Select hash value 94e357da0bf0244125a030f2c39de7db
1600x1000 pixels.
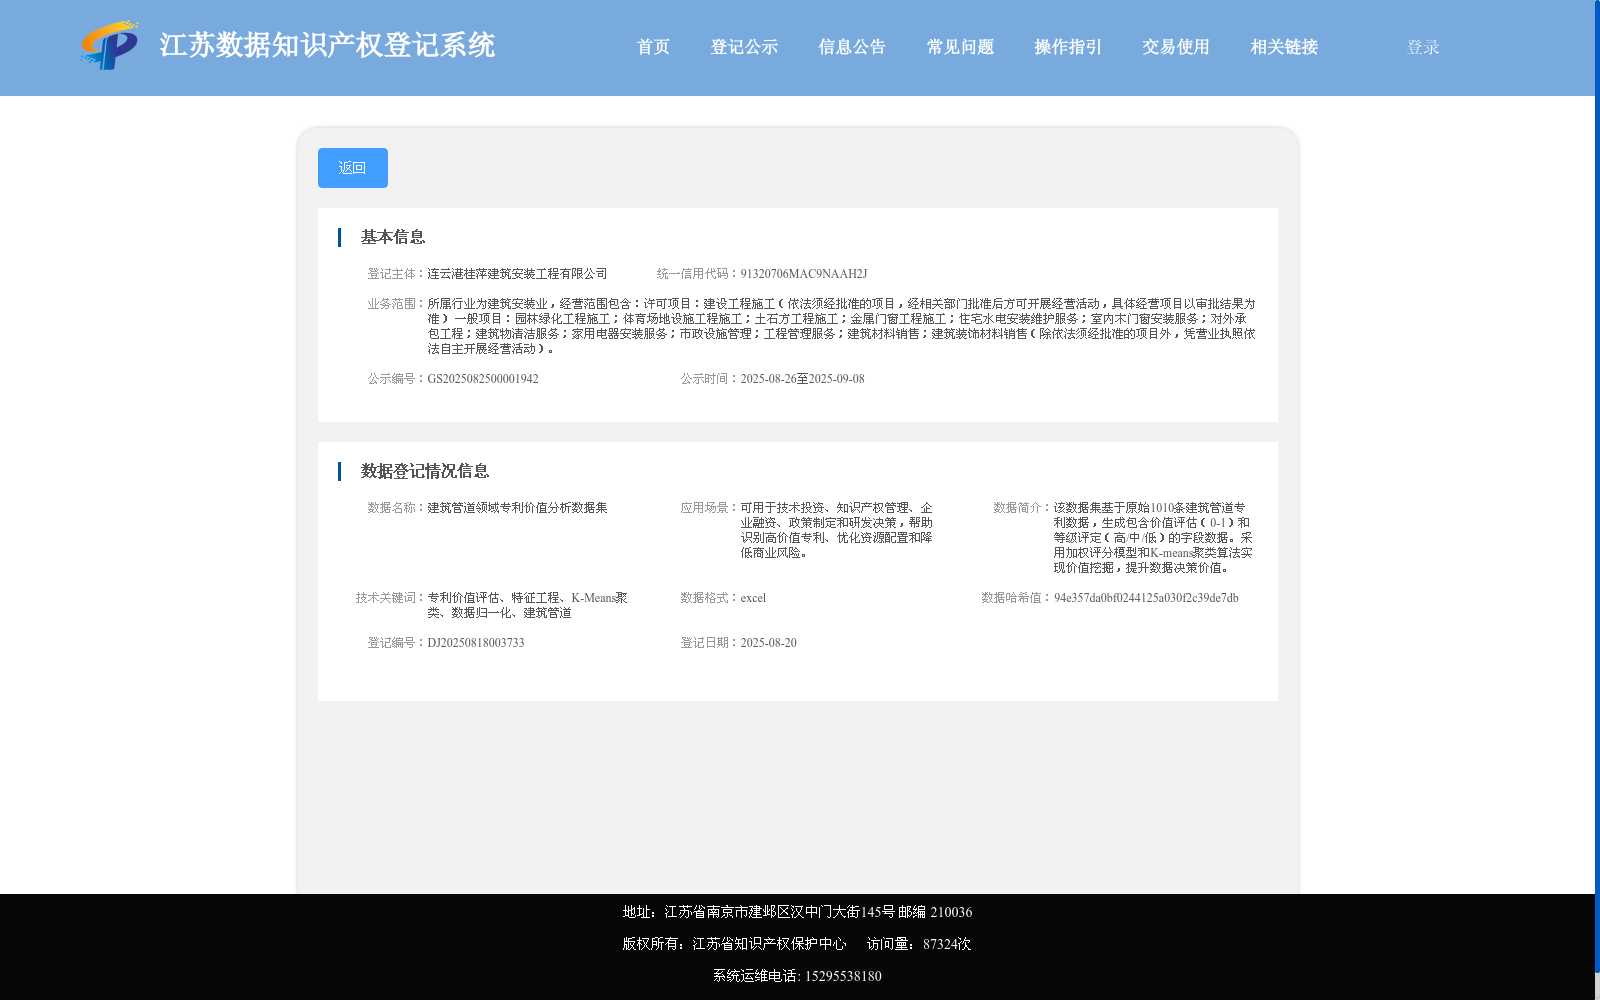pos(1146,598)
